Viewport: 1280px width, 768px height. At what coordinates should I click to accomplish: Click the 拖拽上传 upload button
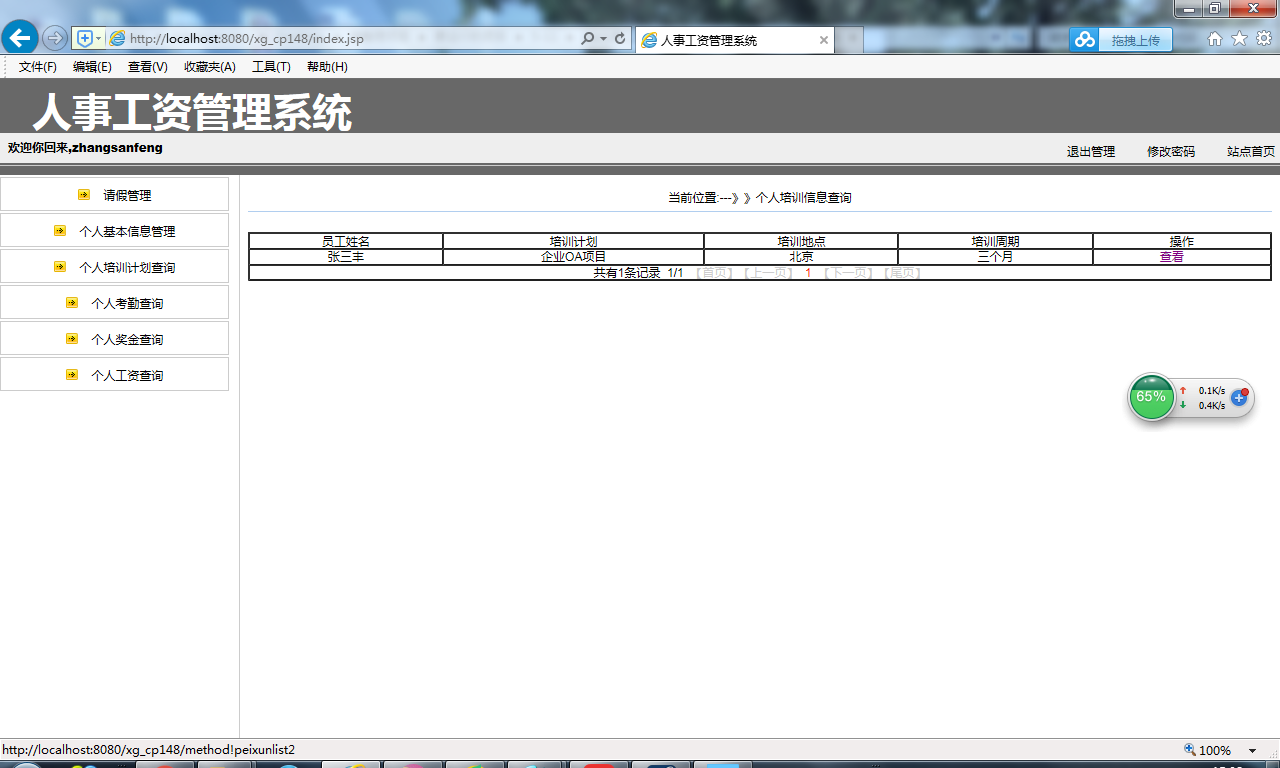tap(1135, 40)
